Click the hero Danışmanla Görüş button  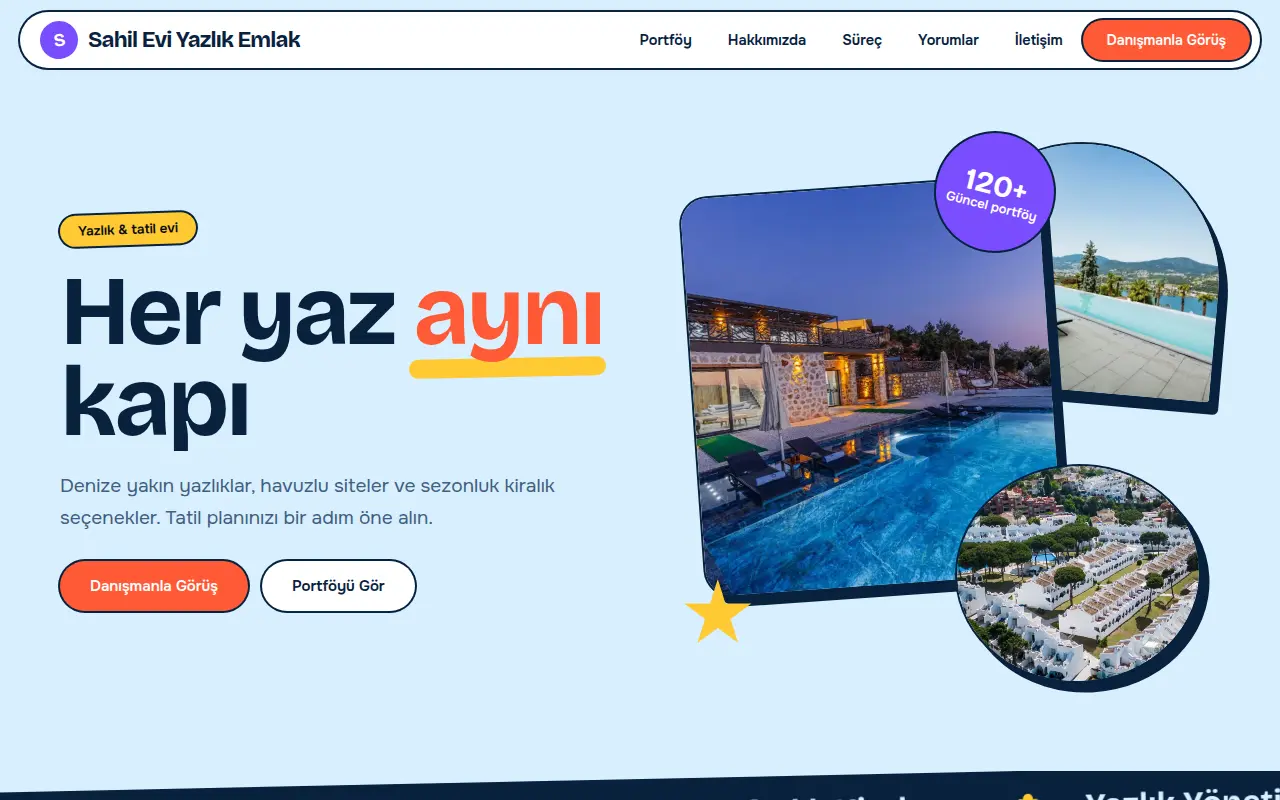pyautogui.click(x=154, y=586)
